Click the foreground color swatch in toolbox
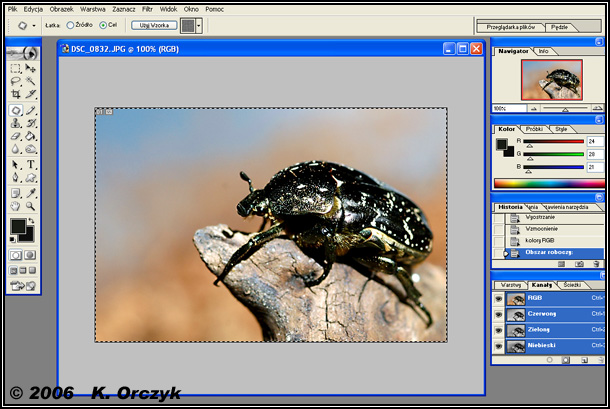610x409 pixels. click(17, 227)
